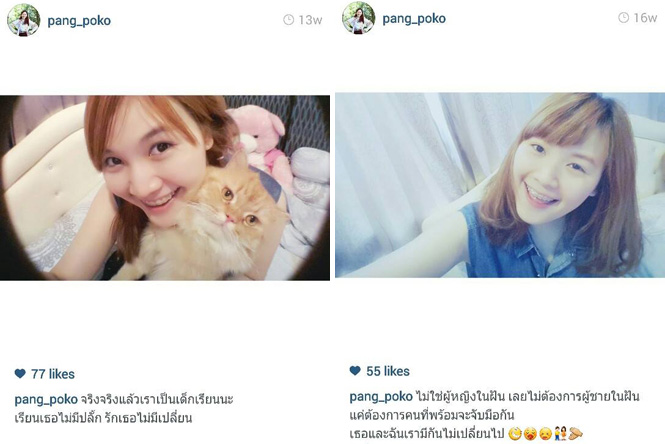Click the heart icon beside 77 likes

pos(20,374)
